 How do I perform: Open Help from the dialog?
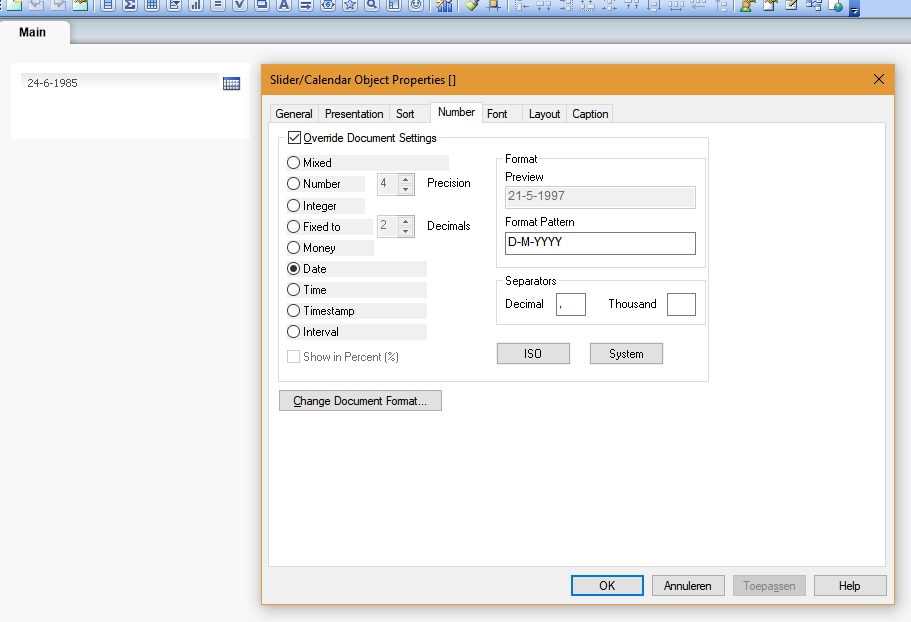850,585
